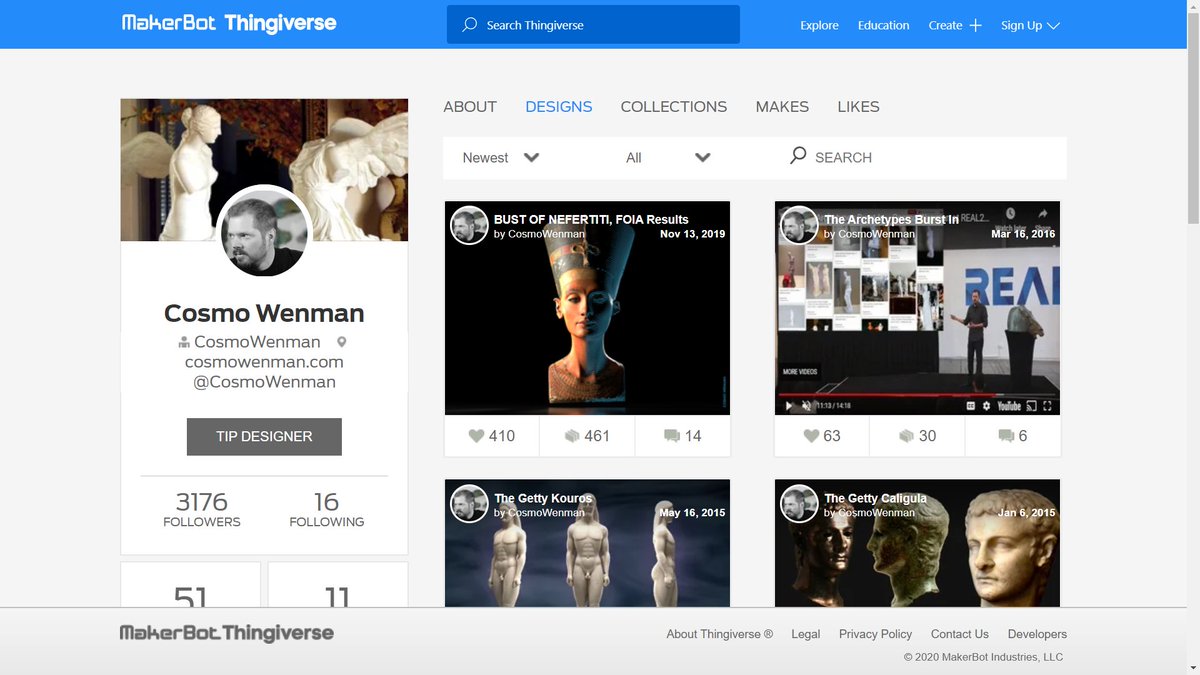Open the Legal footer link
Screen dimensions: 1200x675
[805, 634]
